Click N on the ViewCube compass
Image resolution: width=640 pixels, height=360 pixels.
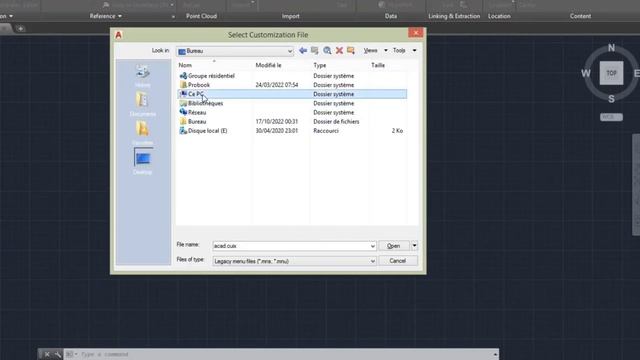[611, 48]
